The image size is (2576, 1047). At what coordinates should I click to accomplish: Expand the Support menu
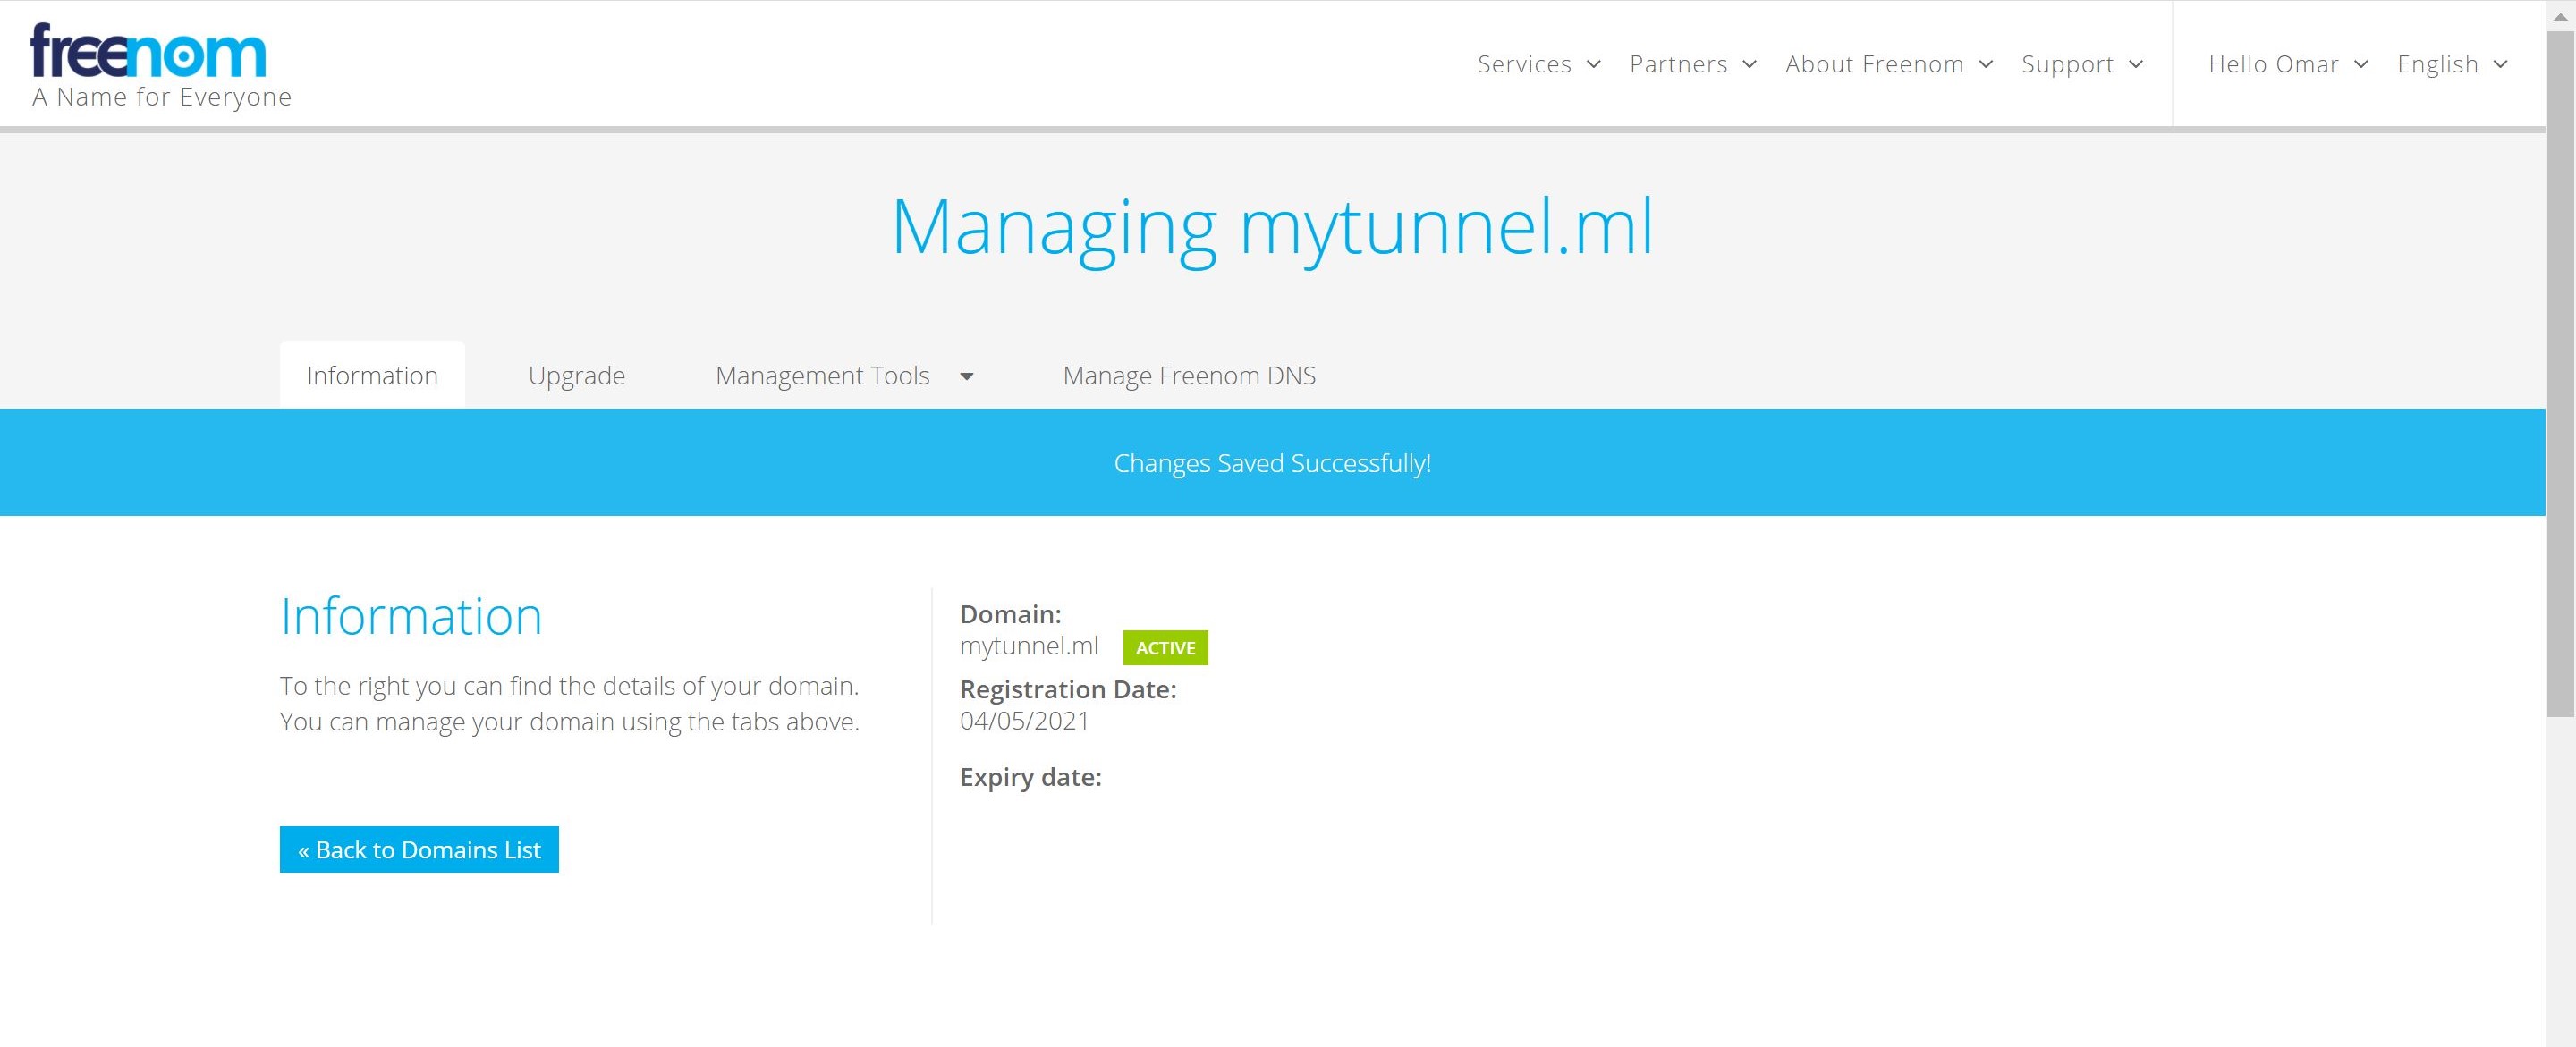coord(2082,64)
